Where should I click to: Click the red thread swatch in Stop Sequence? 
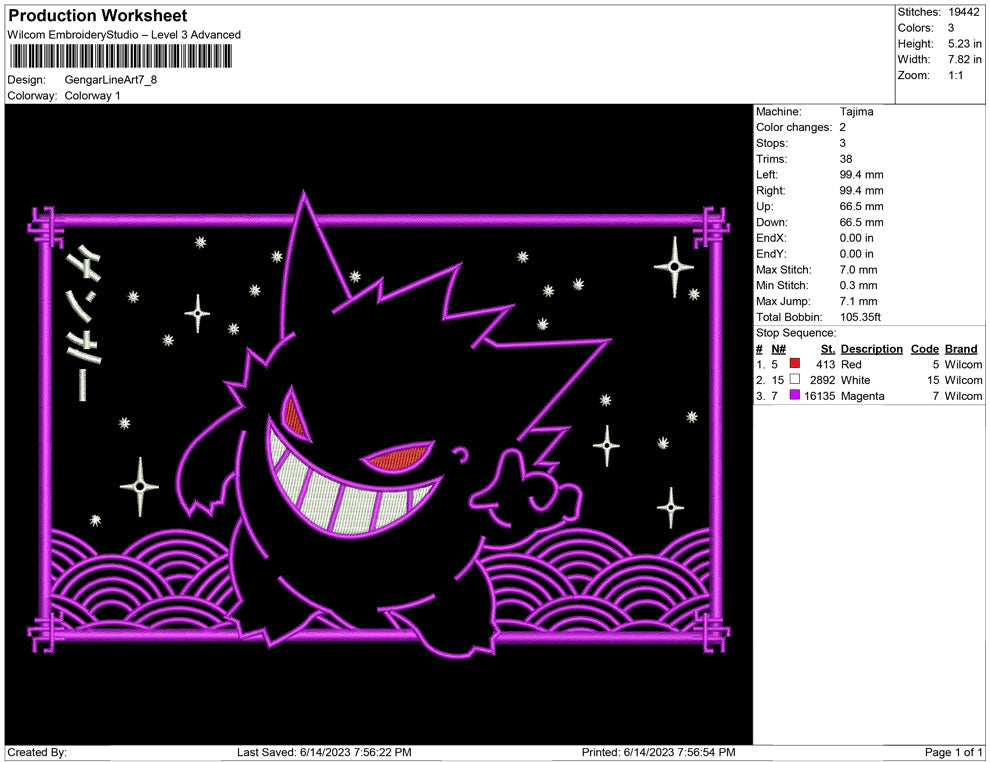tap(793, 364)
